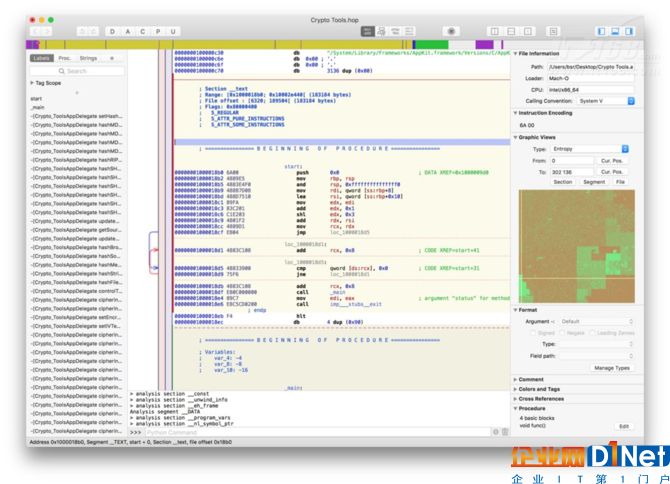Image resolution: width=670 pixels, height=484 pixels.
Task: Collapse the Procedure section
Action: tap(515, 408)
